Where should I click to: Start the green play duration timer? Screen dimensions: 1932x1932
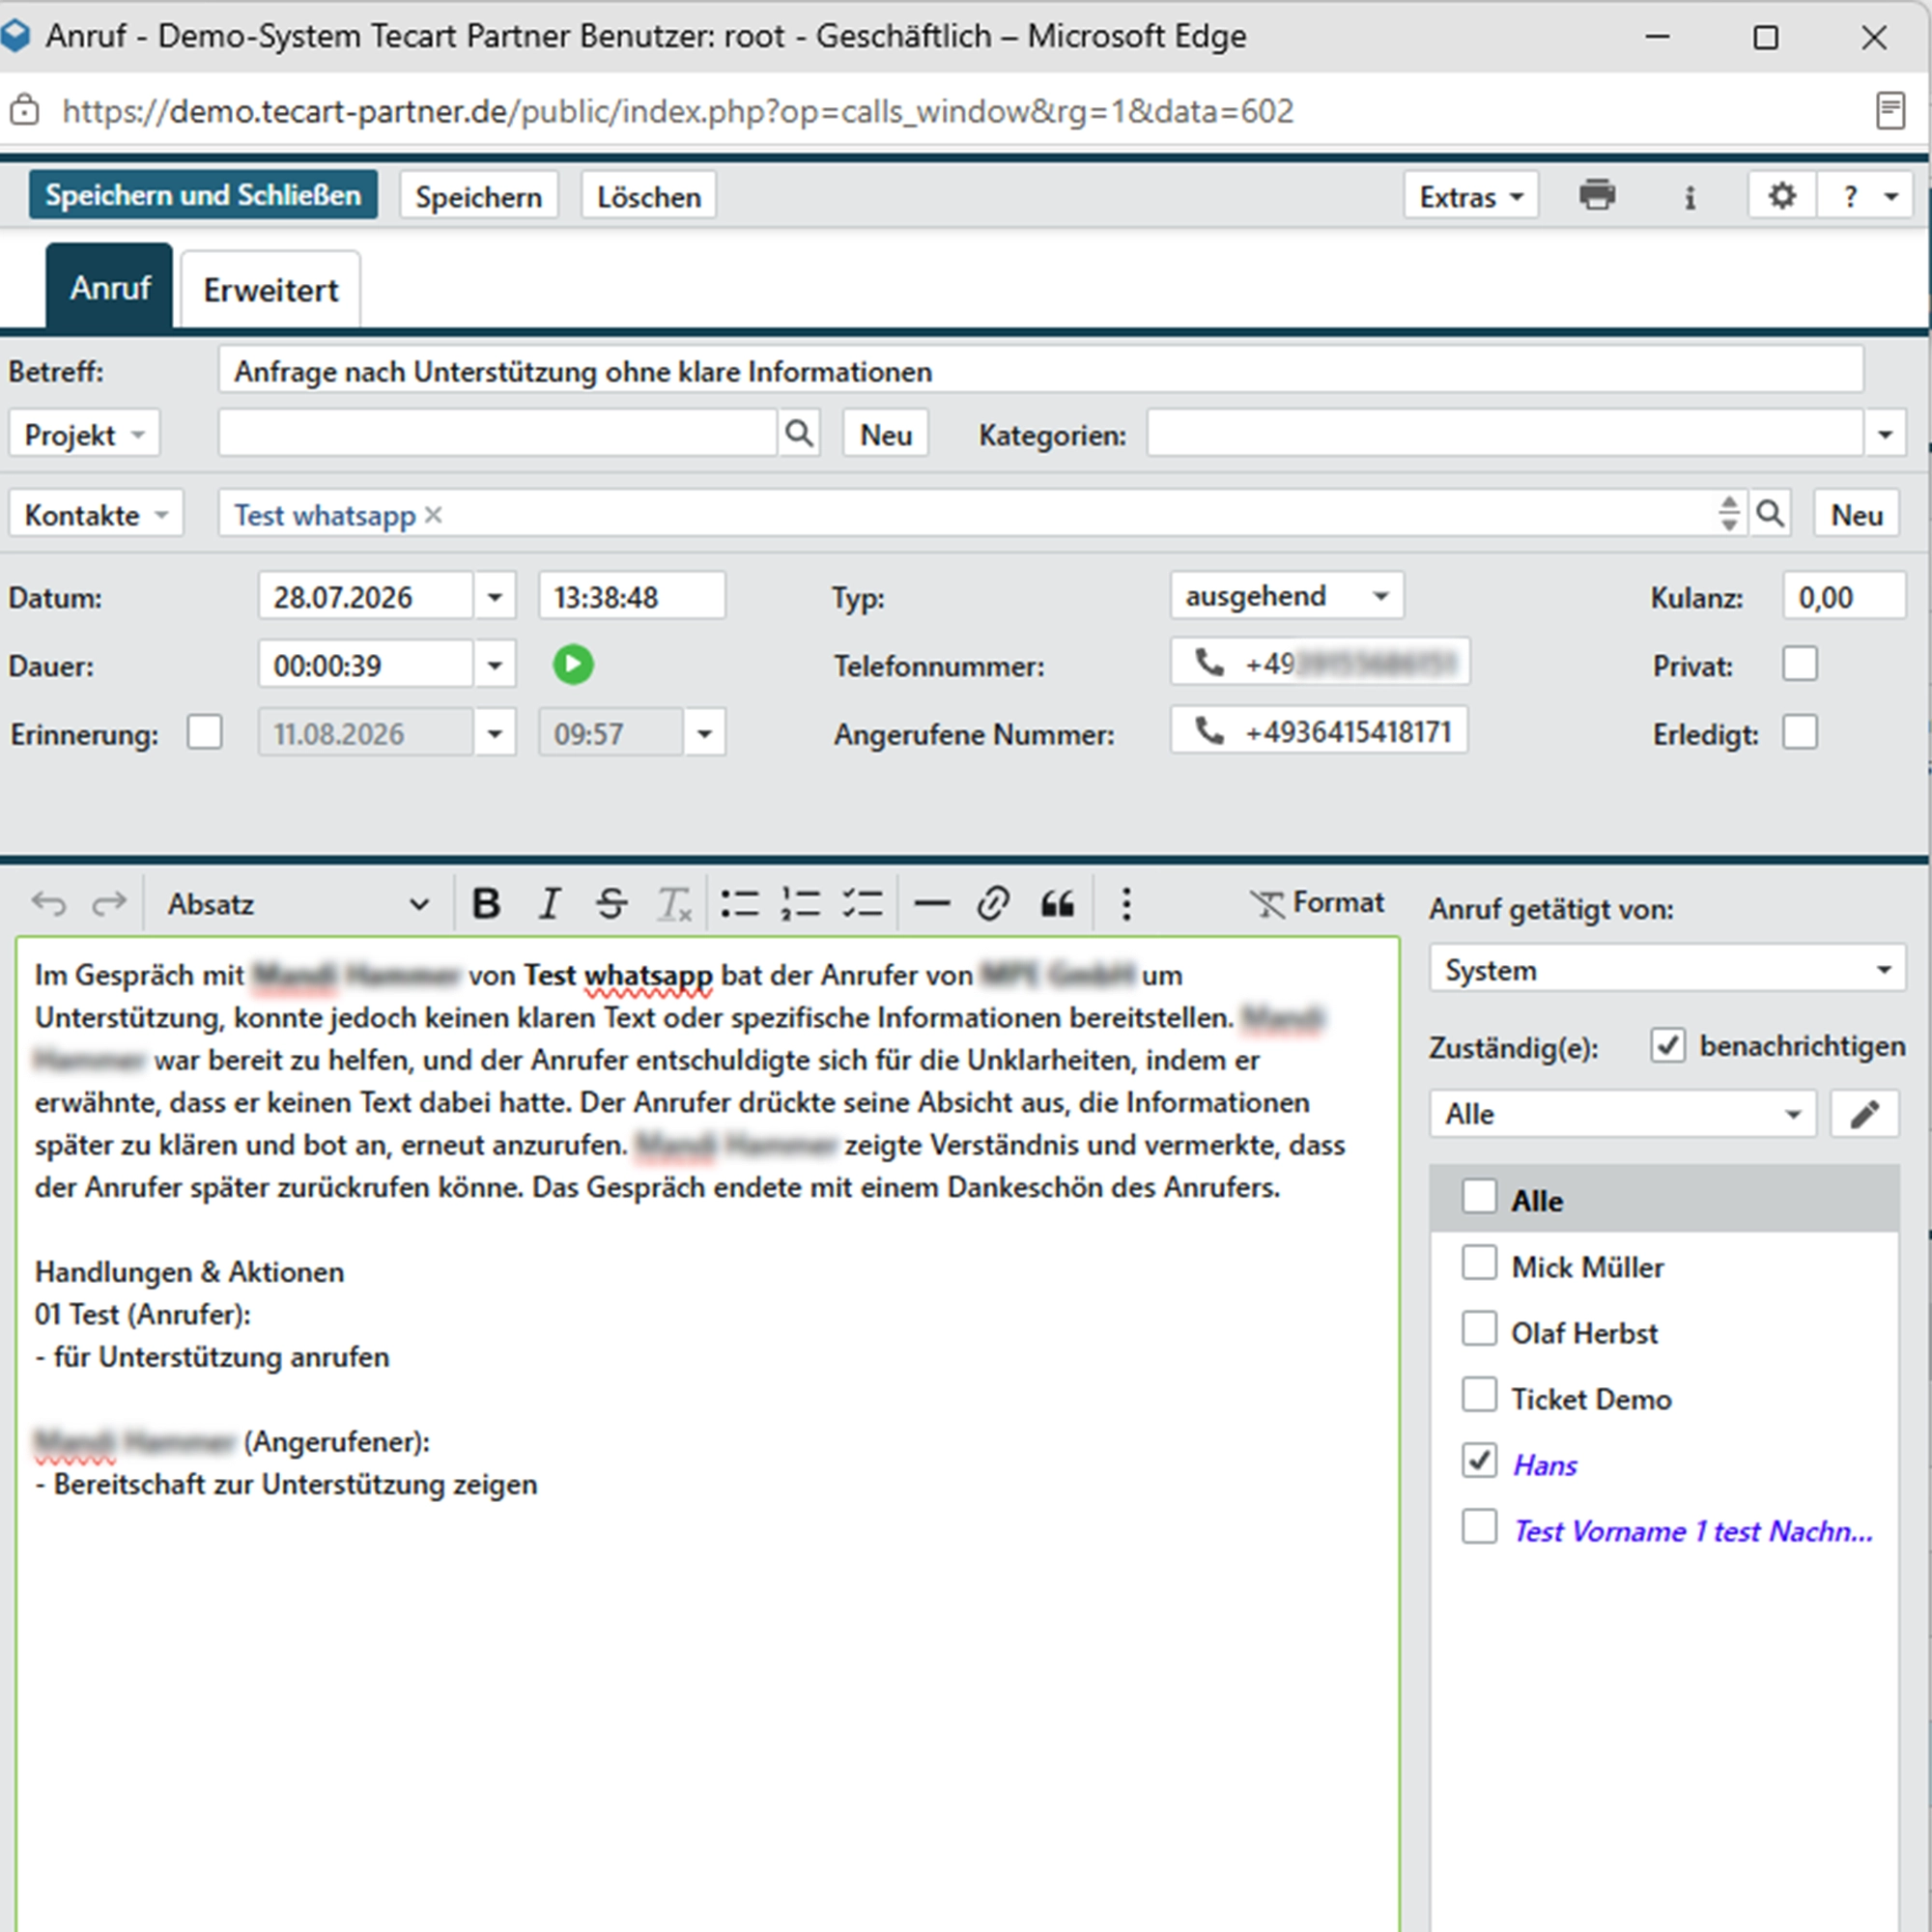coord(573,665)
